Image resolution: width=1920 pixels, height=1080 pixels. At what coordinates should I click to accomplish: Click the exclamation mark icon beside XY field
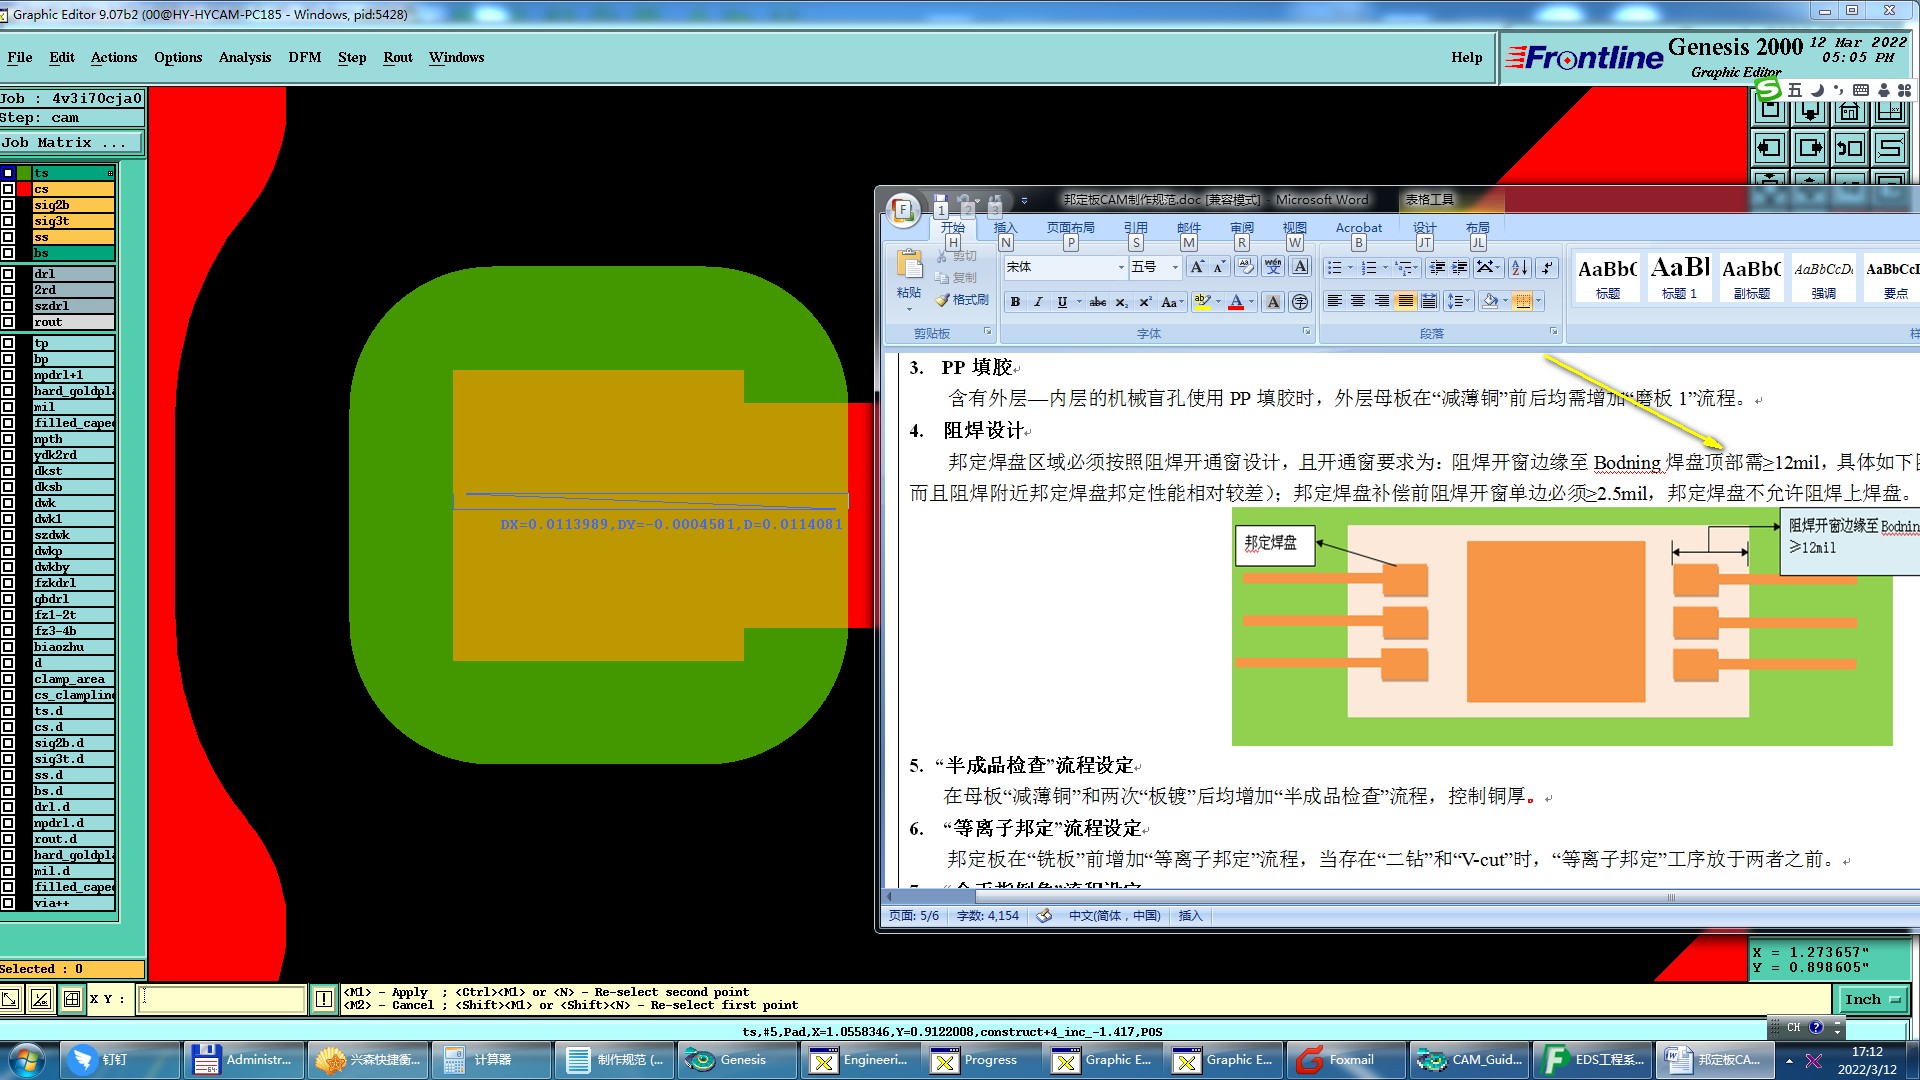(x=324, y=998)
